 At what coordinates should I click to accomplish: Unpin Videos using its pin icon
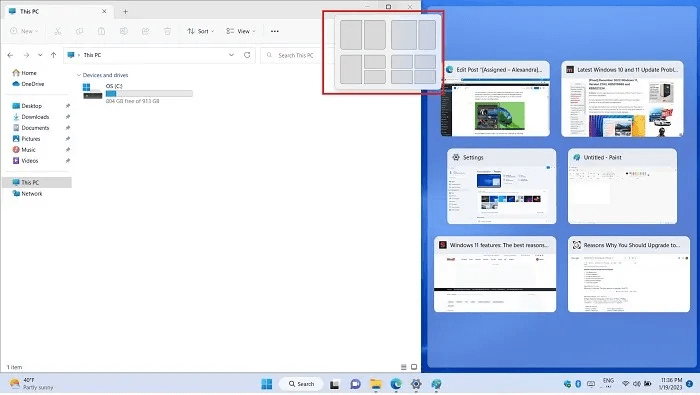click(68, 161)
